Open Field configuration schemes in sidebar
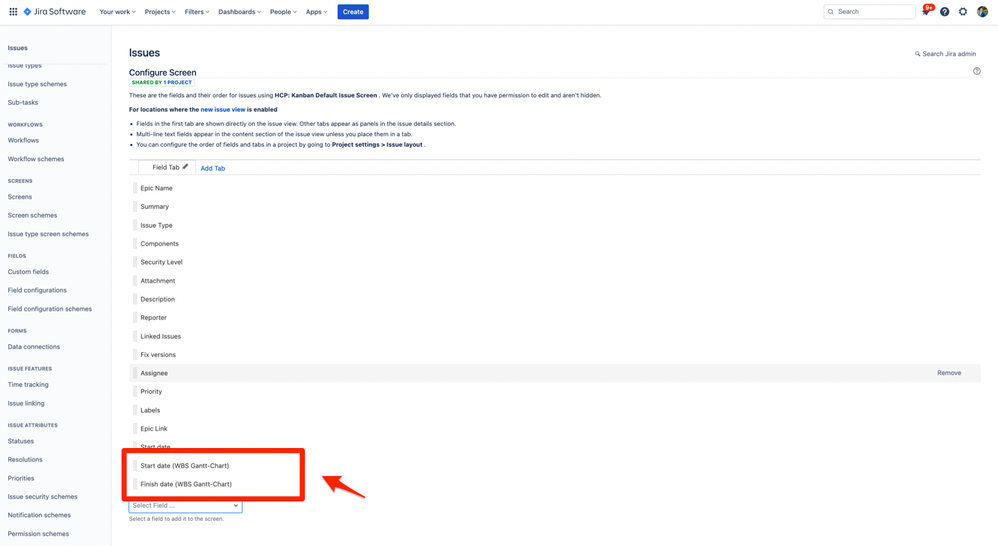The height and width of the screenshot is (546, 998). pyautogui.click(x=50, y=309)
